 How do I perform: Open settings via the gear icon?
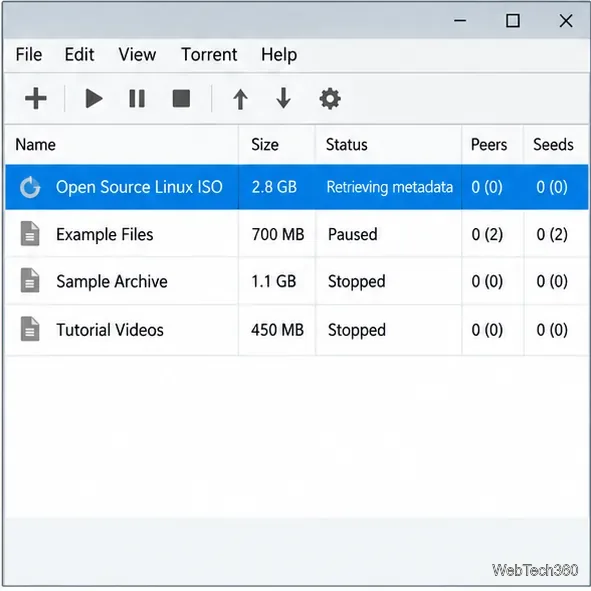click(330, 99)
